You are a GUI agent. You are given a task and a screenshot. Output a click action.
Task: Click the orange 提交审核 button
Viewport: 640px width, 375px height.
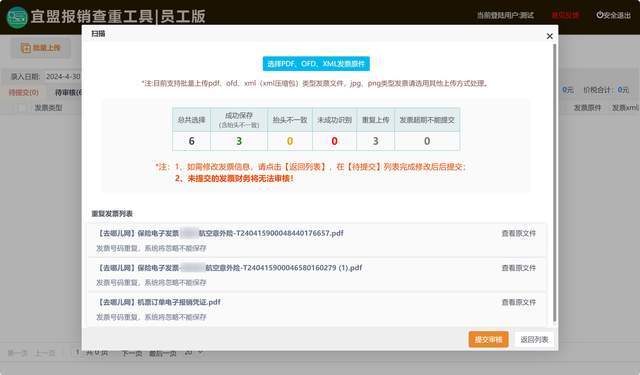488,339
